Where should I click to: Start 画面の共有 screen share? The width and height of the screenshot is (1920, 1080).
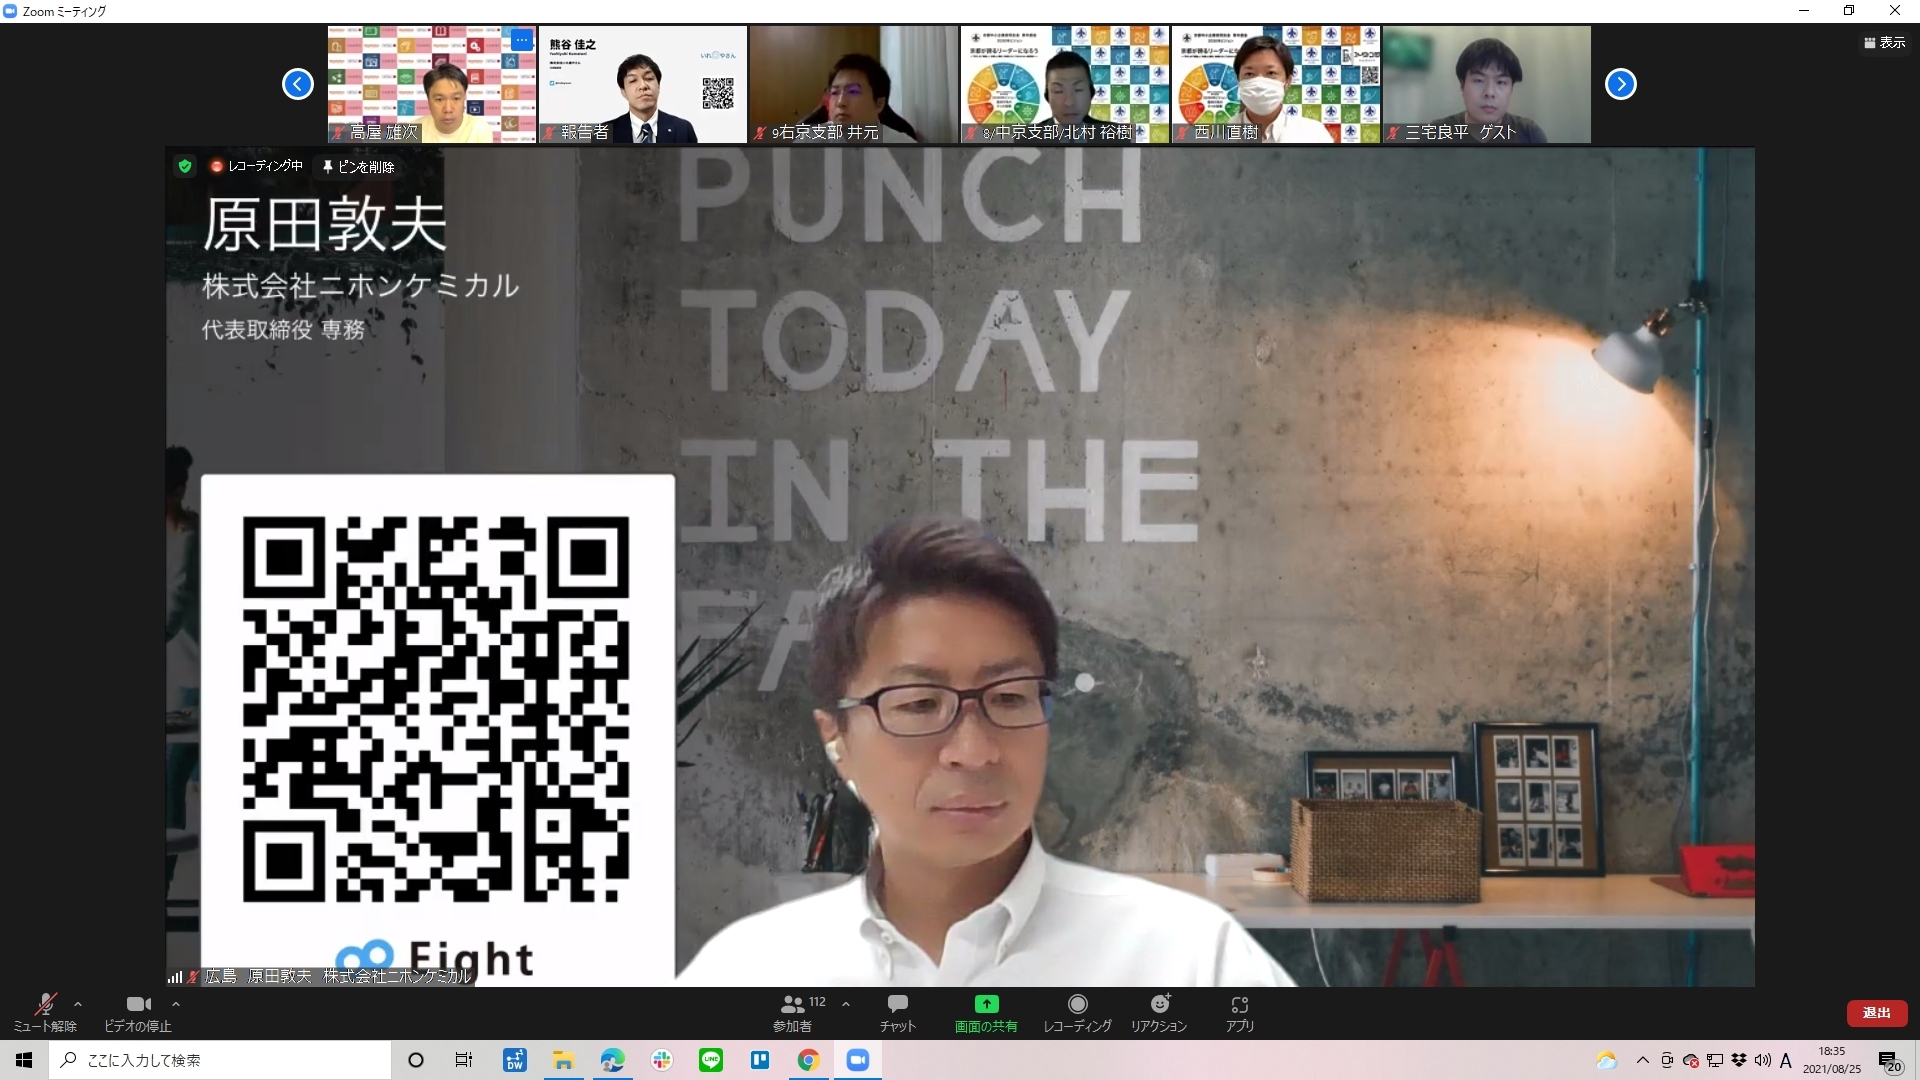tap(986, 1012)
